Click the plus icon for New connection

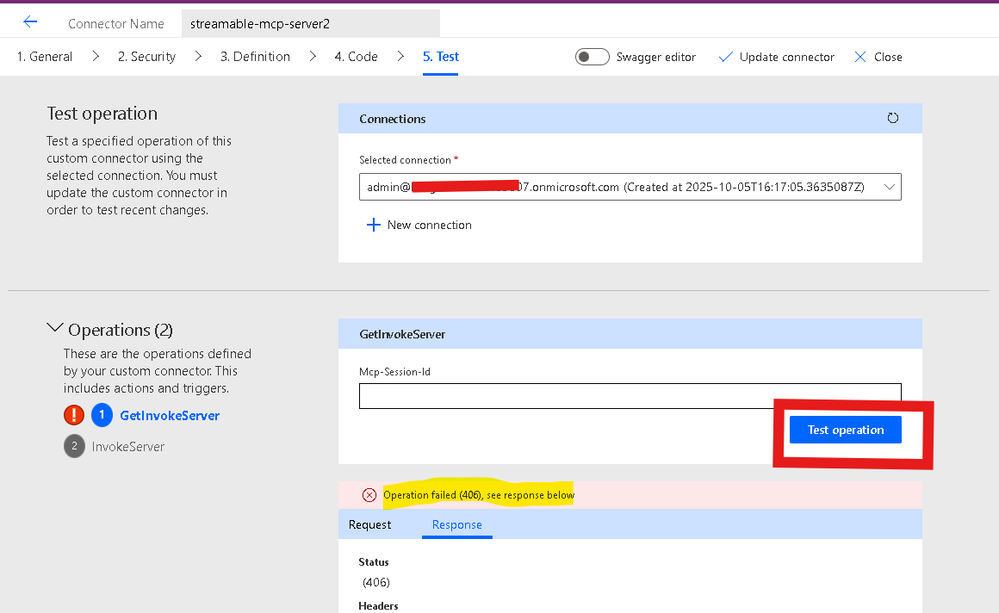[373, 225]
